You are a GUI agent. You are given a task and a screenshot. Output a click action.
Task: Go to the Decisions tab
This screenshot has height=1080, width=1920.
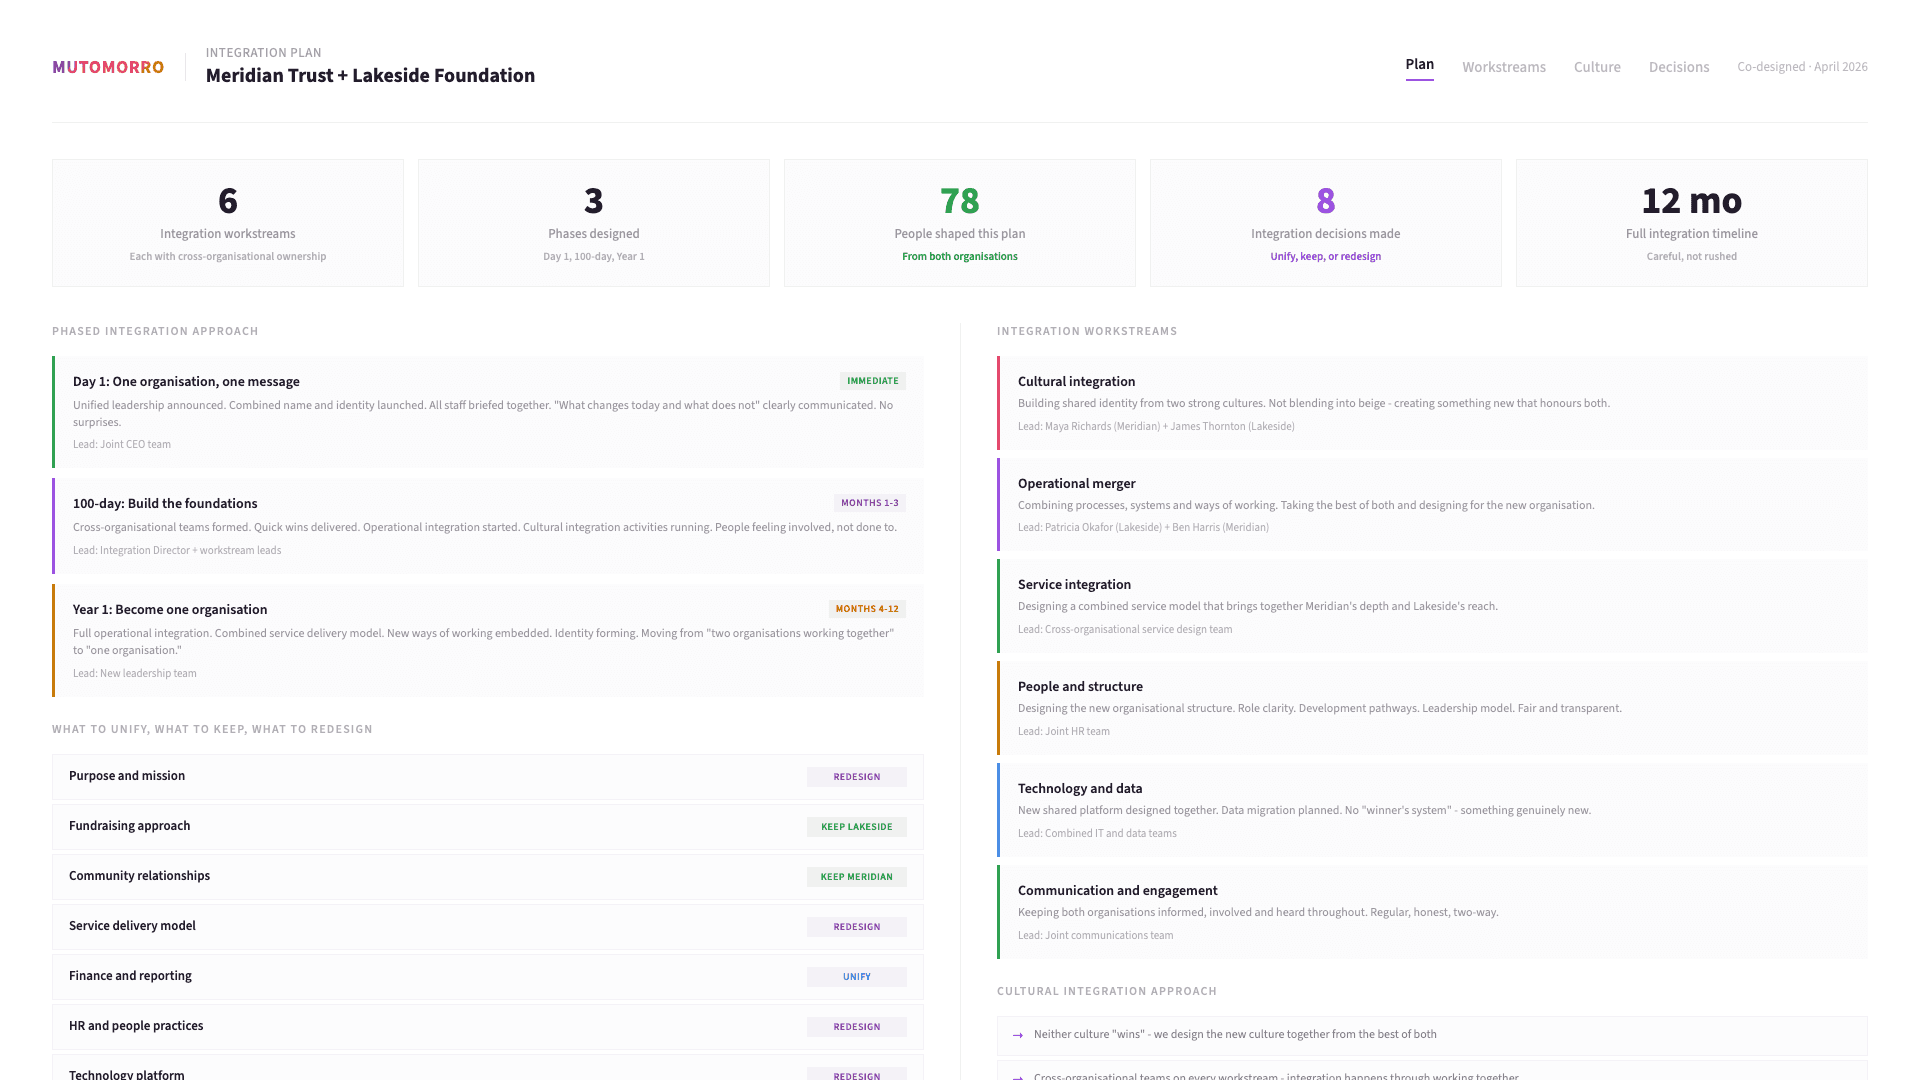(x=1678, y=67)
